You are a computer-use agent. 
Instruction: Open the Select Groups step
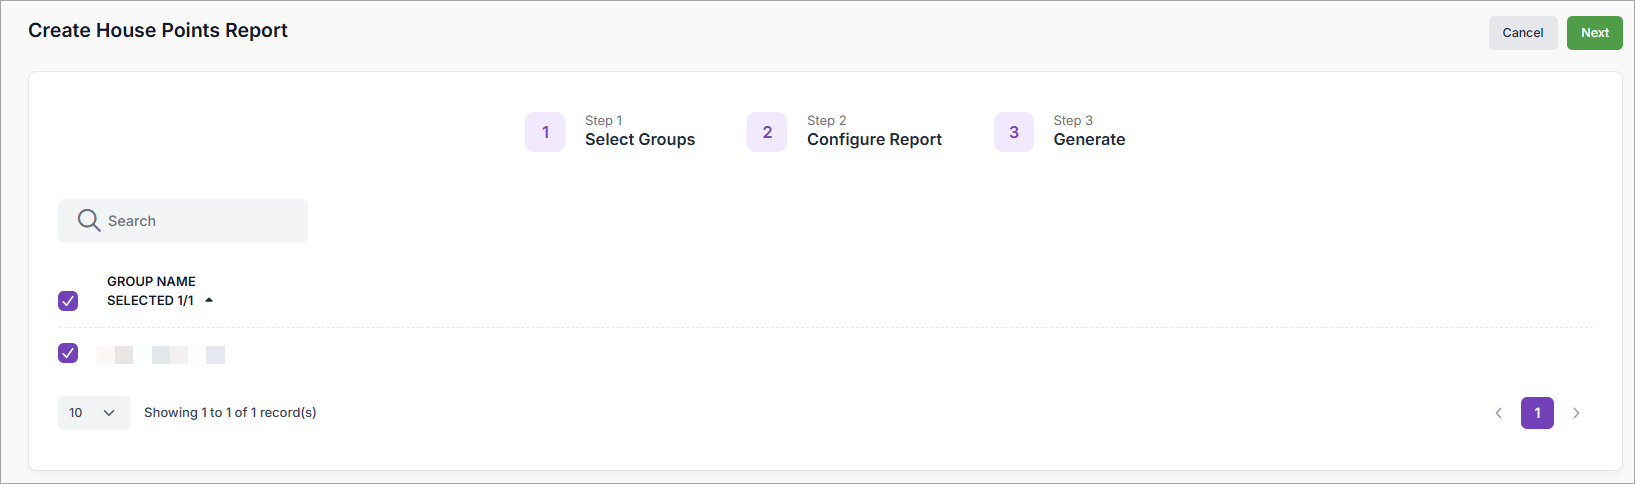(x=639, y=139)
